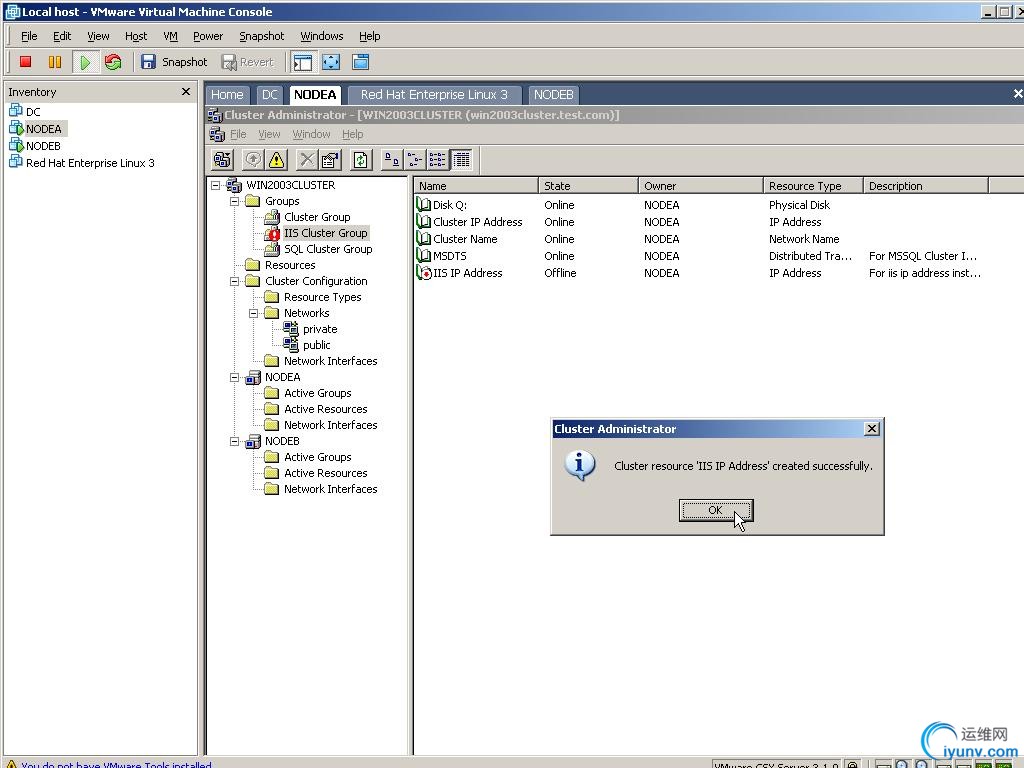Switch to Small Icons view

point(415,159)
